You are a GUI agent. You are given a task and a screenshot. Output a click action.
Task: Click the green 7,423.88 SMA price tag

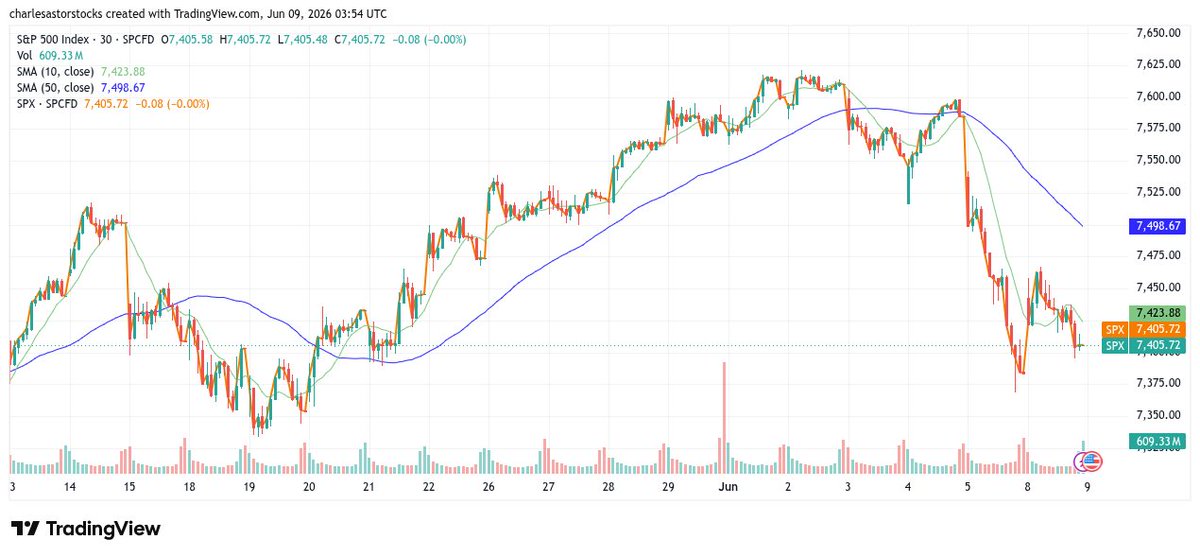(x=1156, y=312)
